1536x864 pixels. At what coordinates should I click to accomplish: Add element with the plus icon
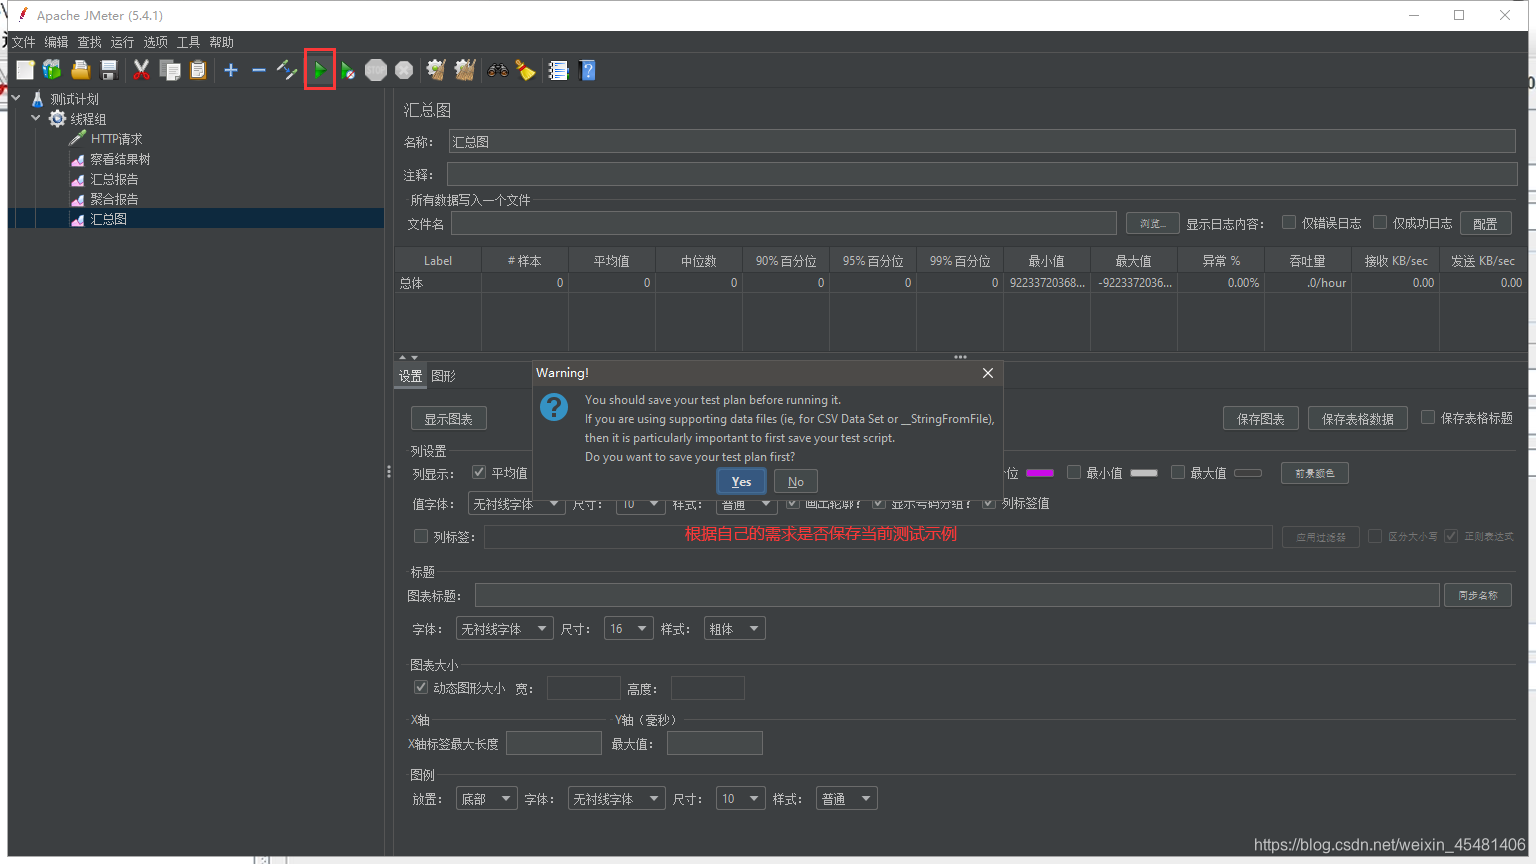tap(231, 70)
